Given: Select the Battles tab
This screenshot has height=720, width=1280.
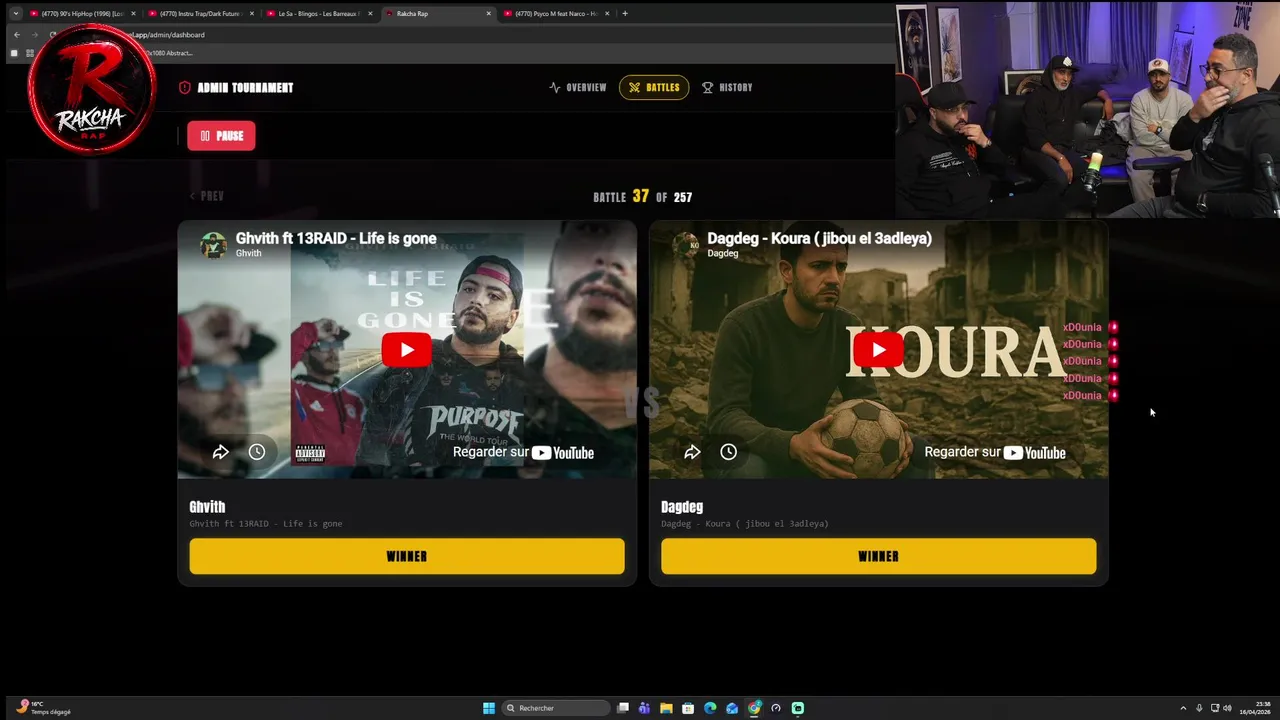Looking at the screenshot, I should (x=654, y=87).
